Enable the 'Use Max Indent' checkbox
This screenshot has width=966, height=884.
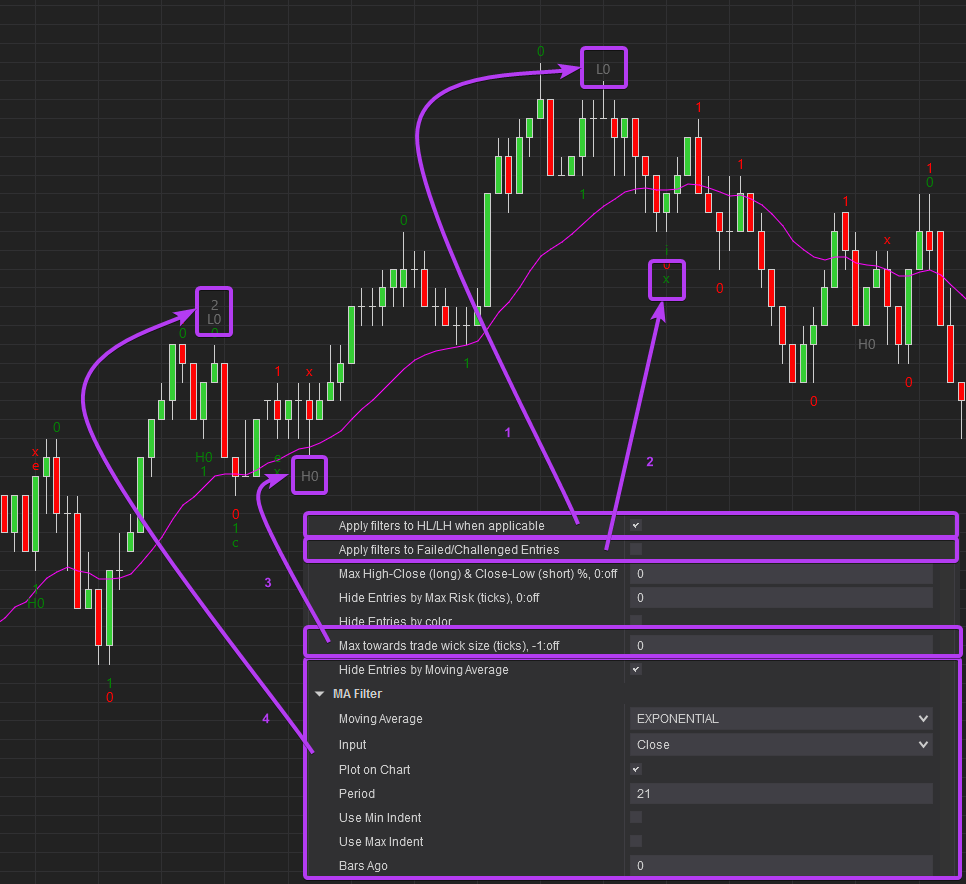pos(636,841)
